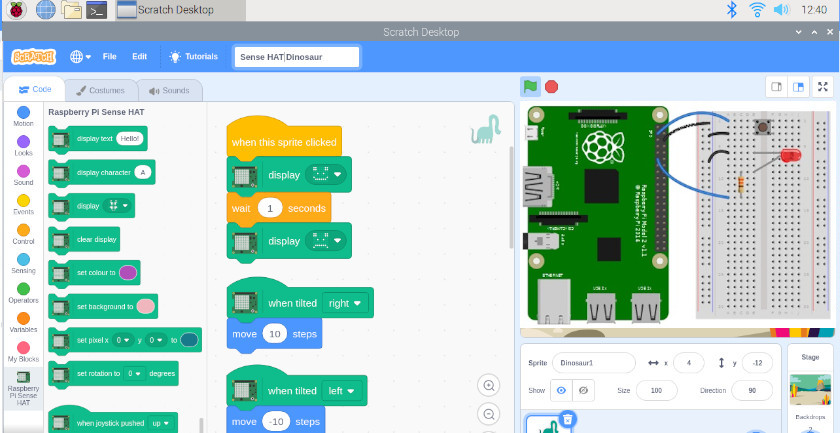This screenshot has height=433, width=840.
Task: Delete the sprite with trash icon
Action: tap(568, 419)
